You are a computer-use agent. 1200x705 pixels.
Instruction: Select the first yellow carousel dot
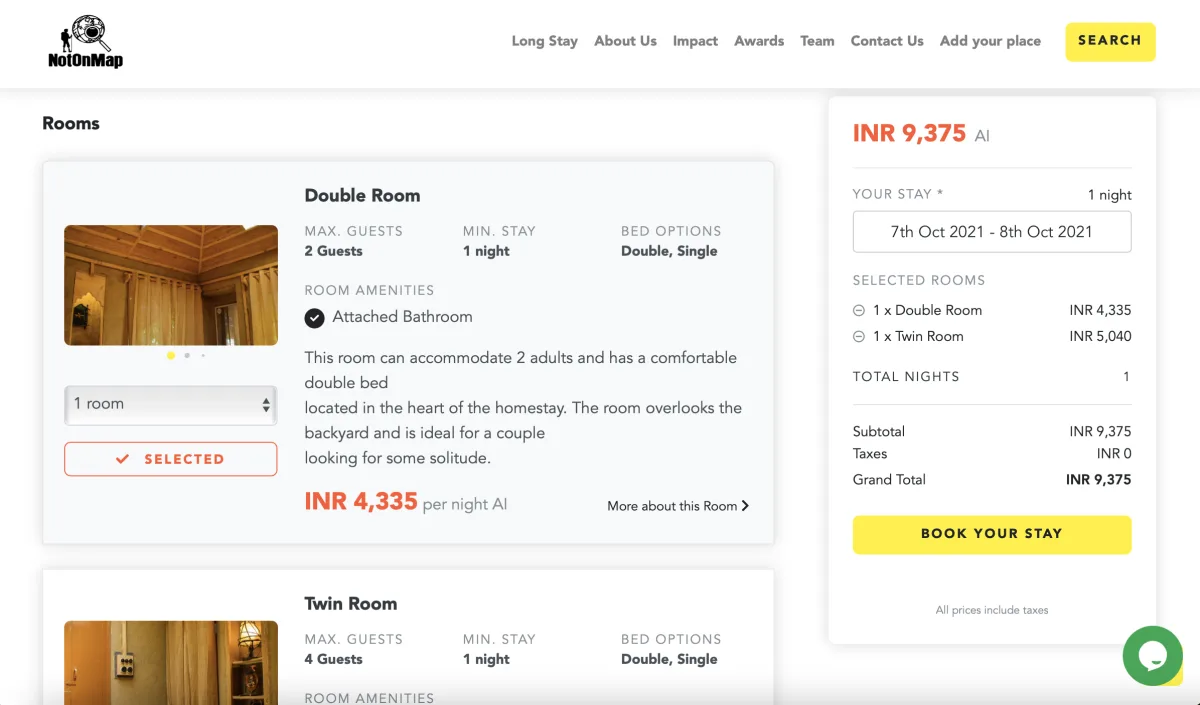pyautogui.click(x=171, y=355)
